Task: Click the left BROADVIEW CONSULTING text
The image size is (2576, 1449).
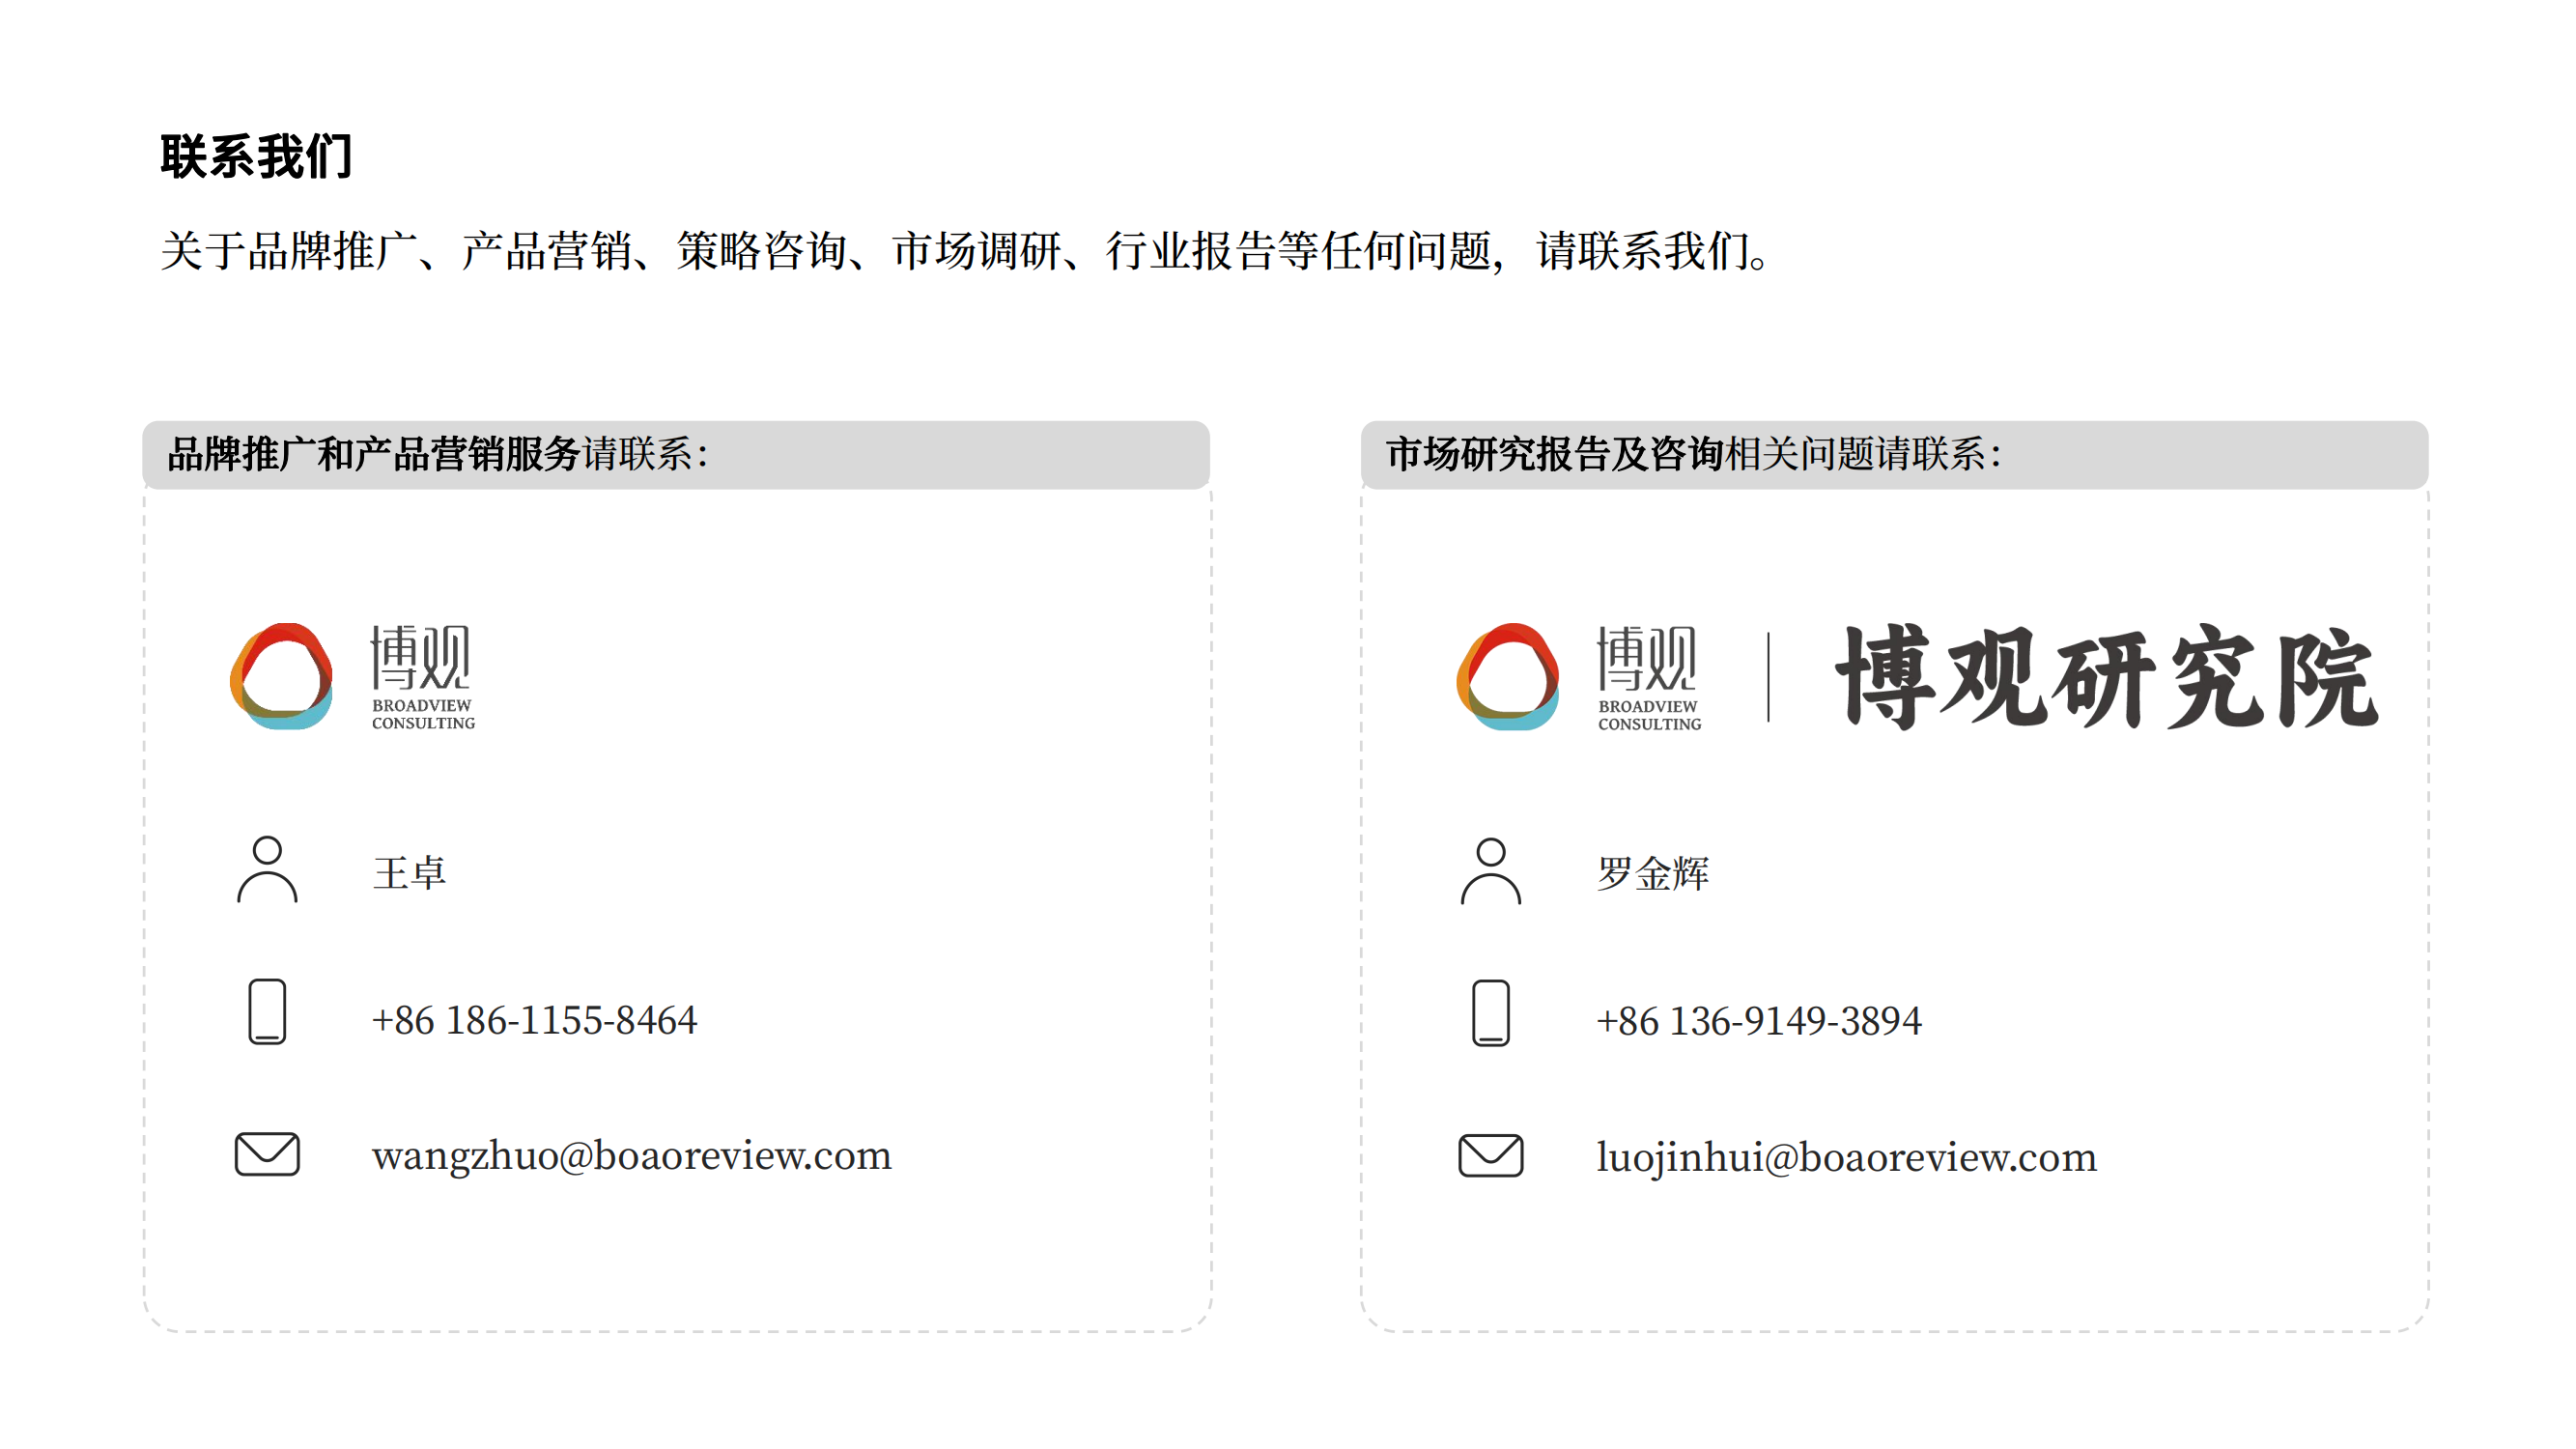Action: pos(423,714)
